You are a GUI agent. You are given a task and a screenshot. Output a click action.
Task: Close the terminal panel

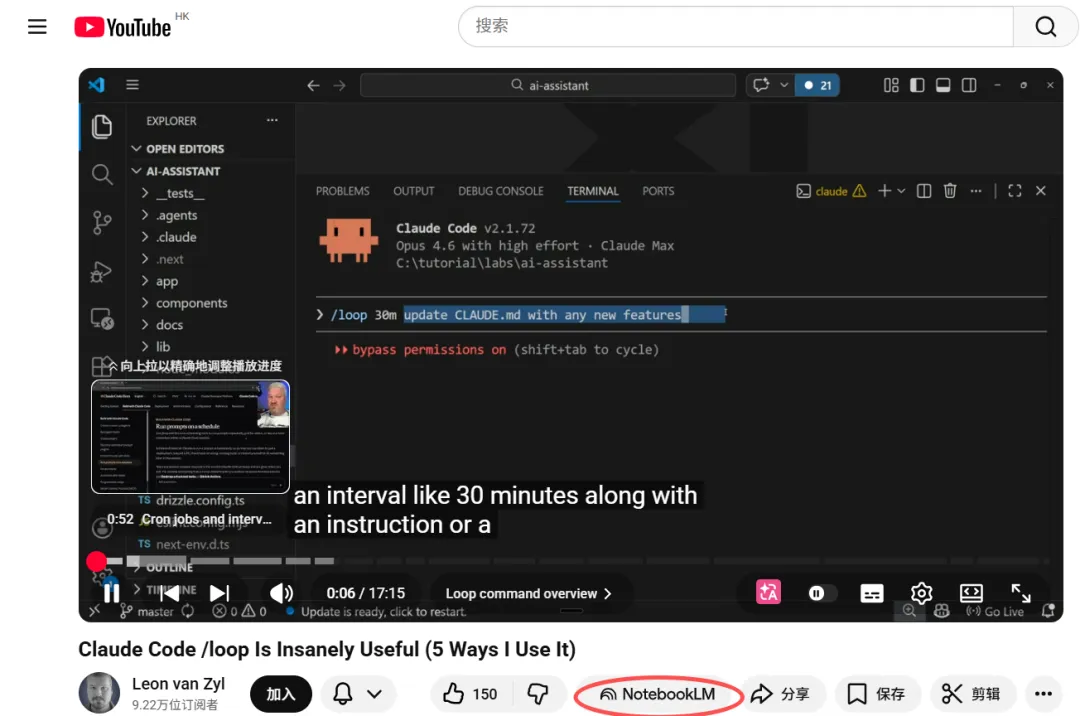(x=1041, y=191)
